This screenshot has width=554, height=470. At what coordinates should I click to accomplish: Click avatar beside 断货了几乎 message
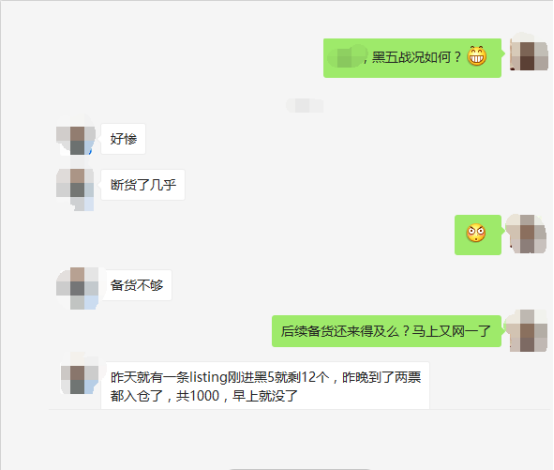click(75, 186)
